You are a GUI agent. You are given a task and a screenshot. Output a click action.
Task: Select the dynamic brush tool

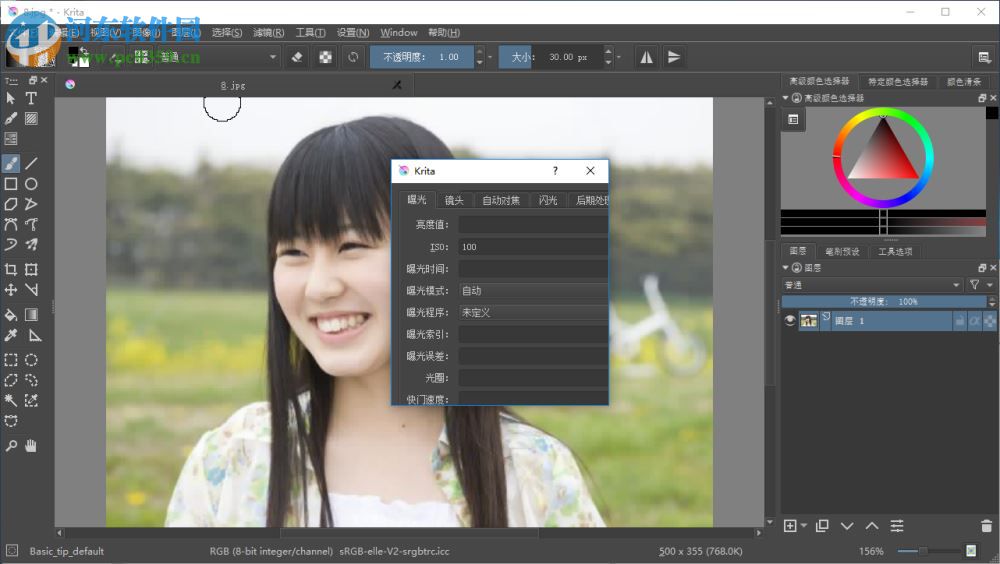point(11,244)
